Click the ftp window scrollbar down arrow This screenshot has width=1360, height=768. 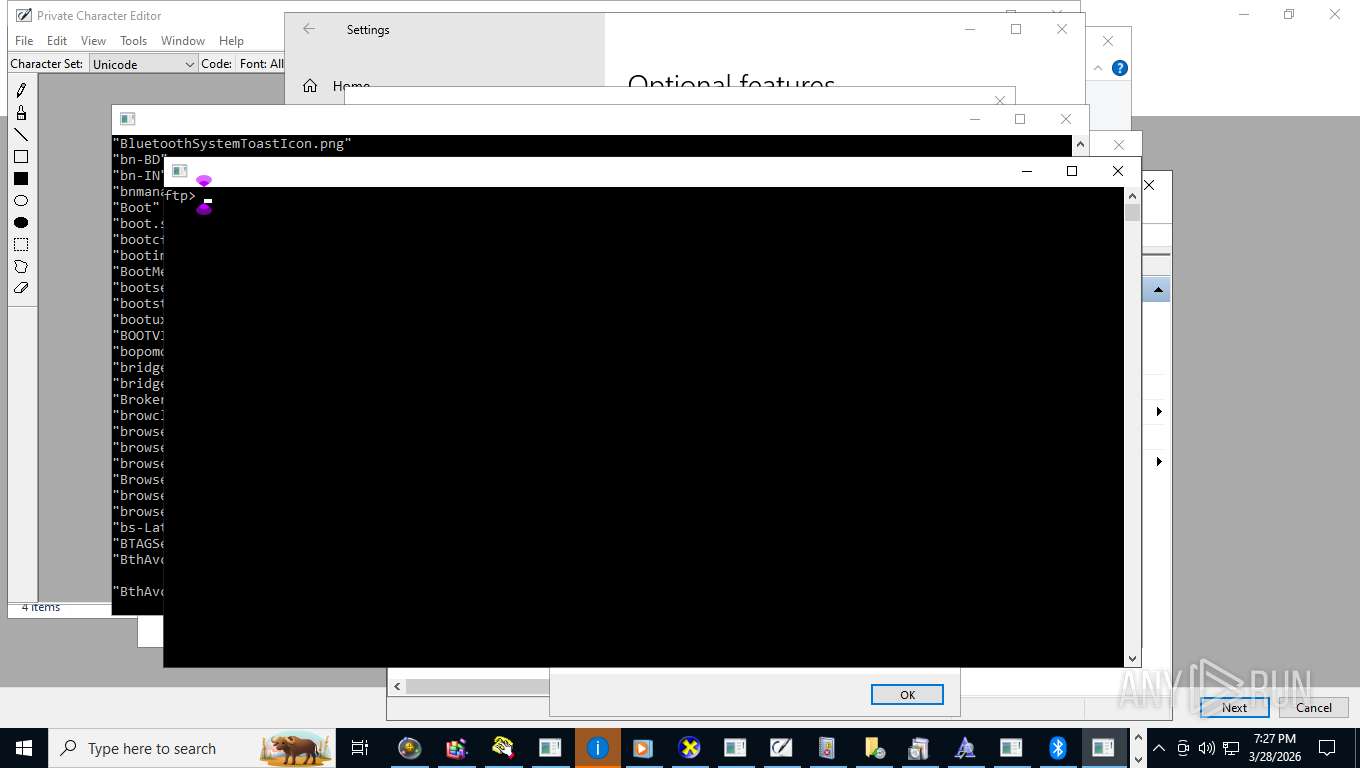pos(1132,659)
